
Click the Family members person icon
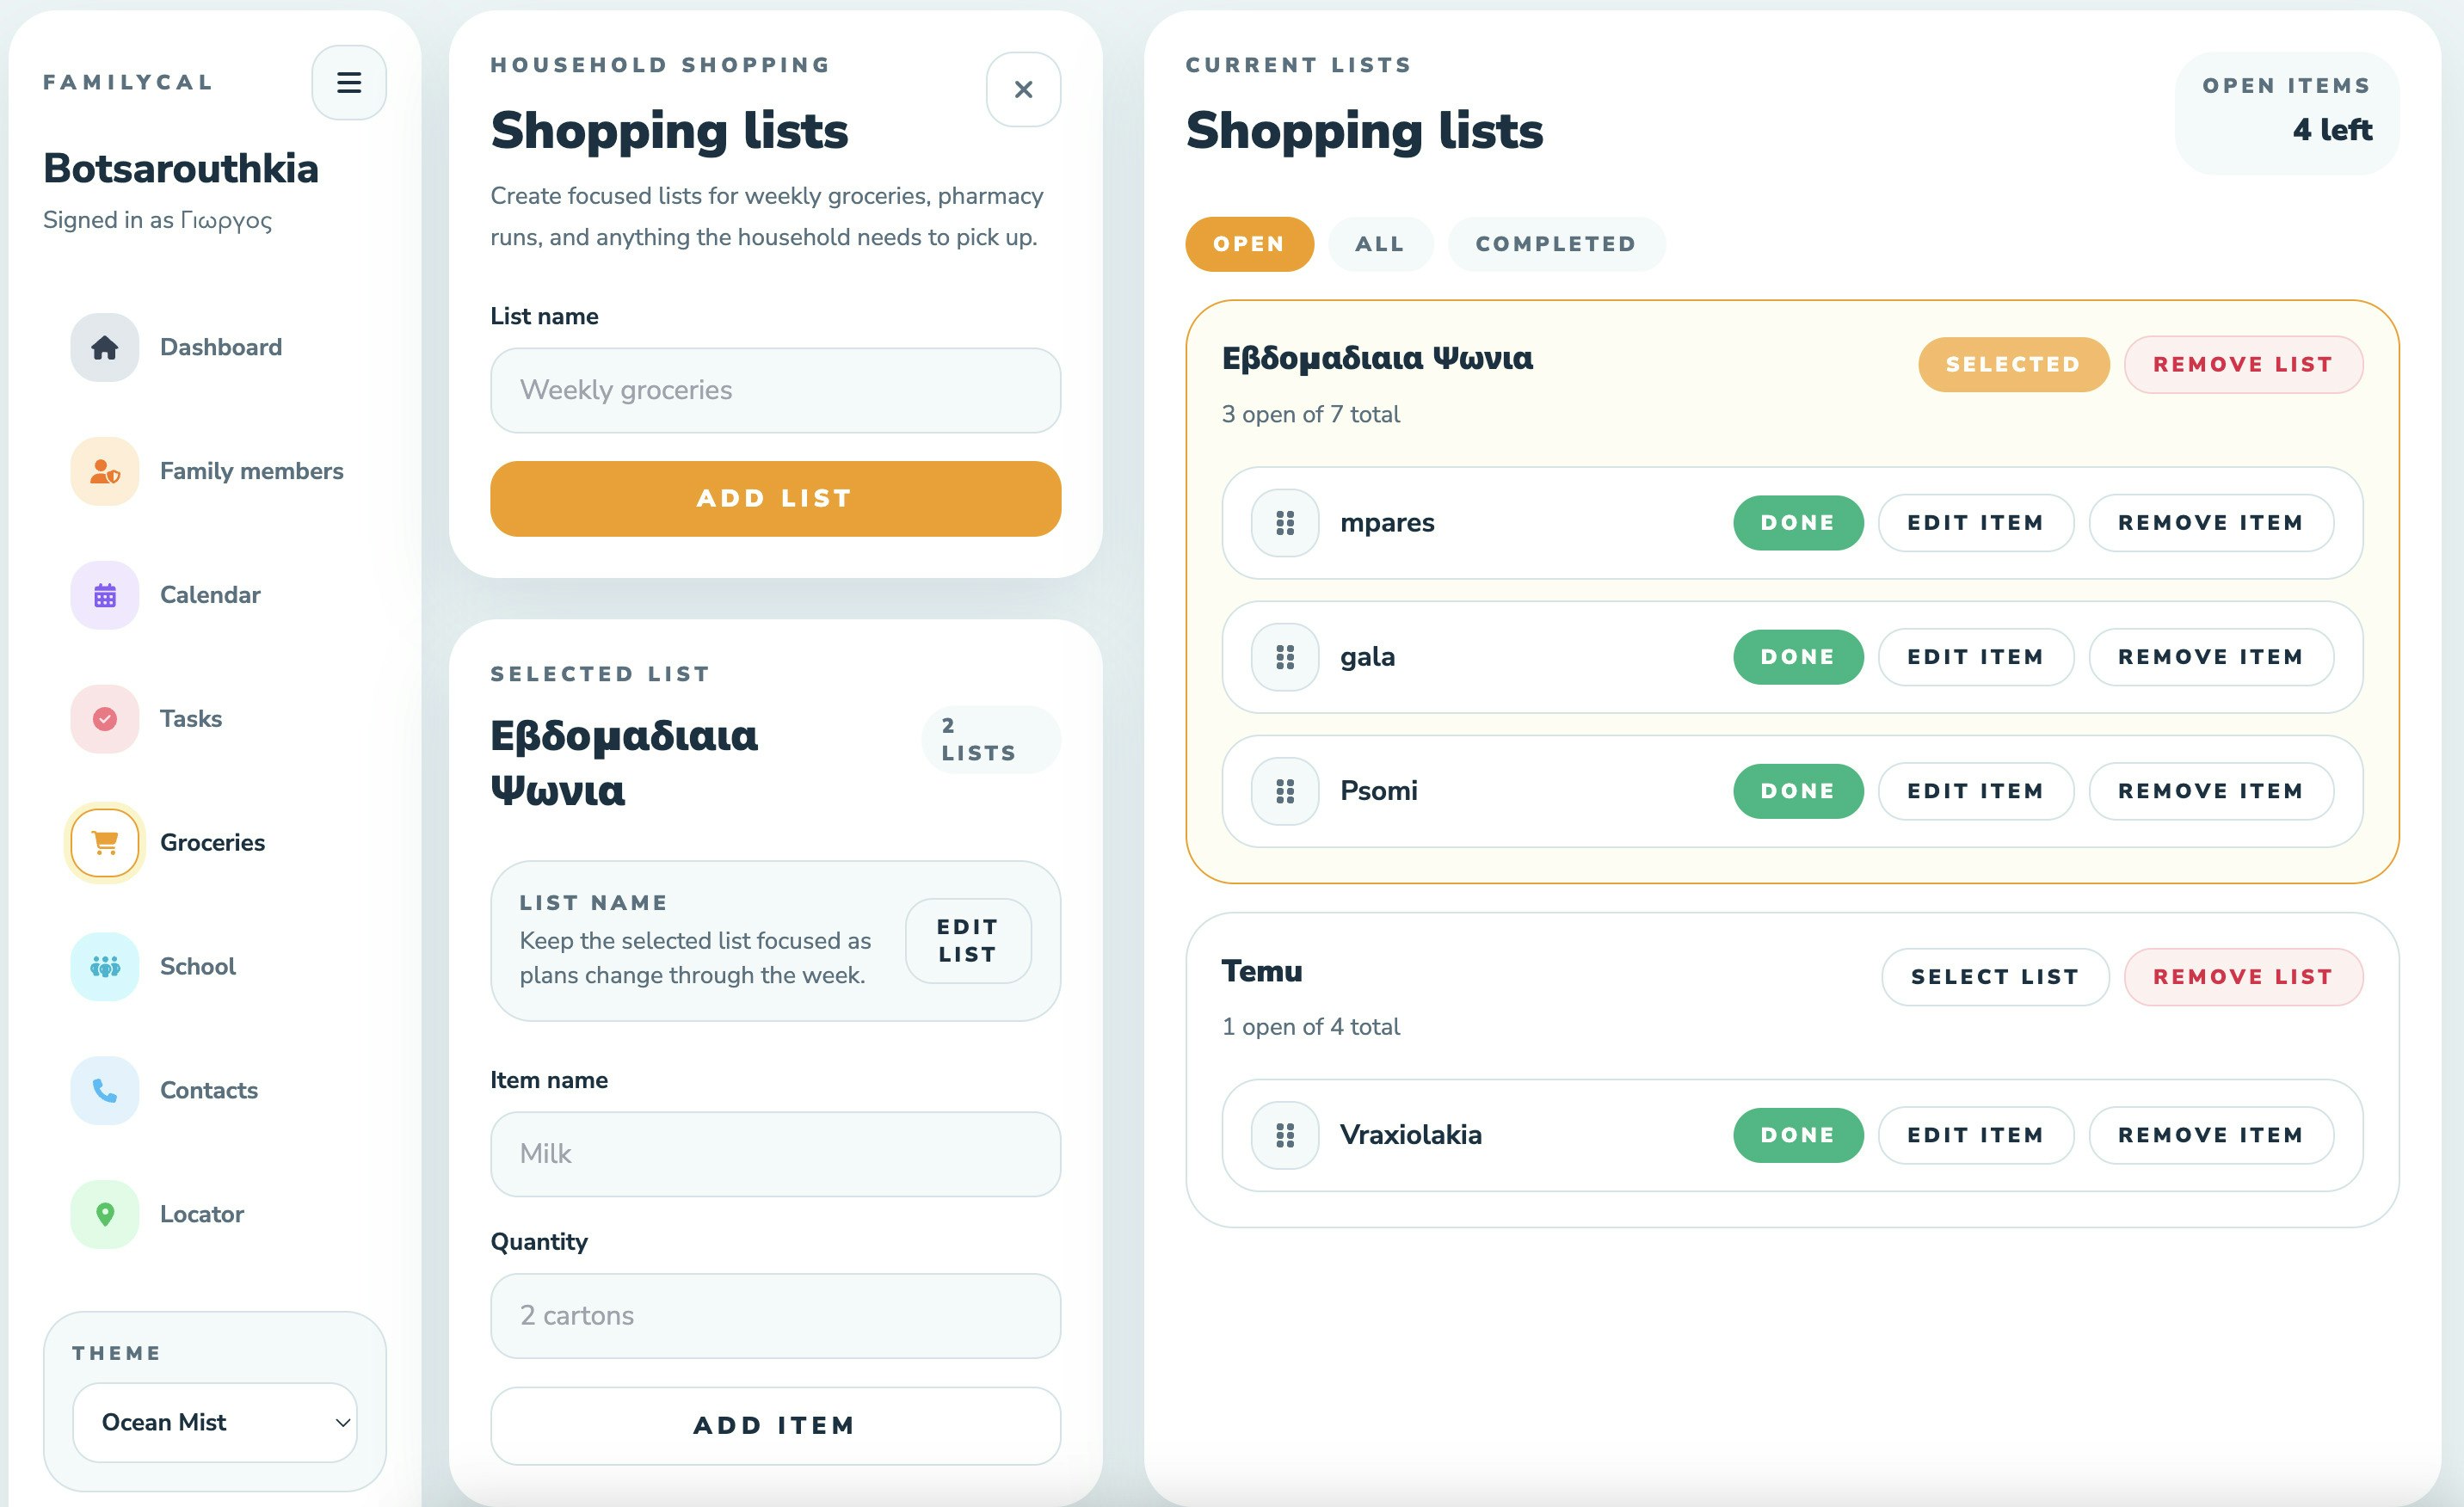click(x=104, y=471)
